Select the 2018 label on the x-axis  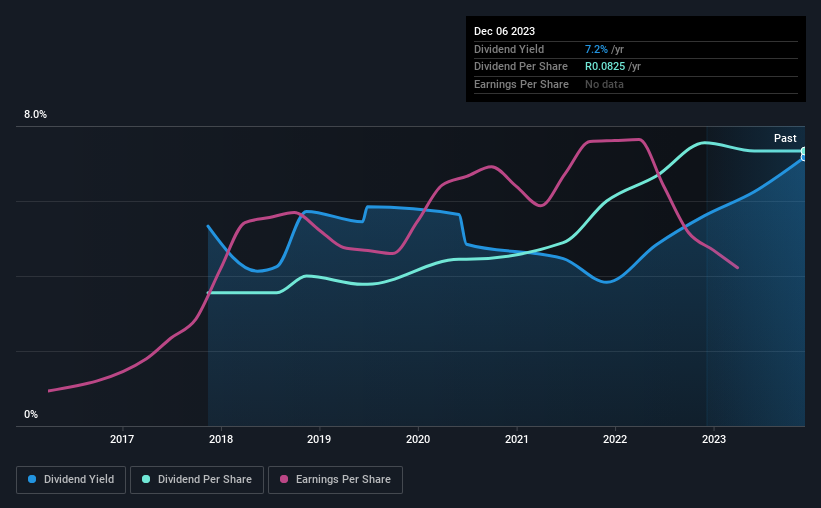[221, 439]
